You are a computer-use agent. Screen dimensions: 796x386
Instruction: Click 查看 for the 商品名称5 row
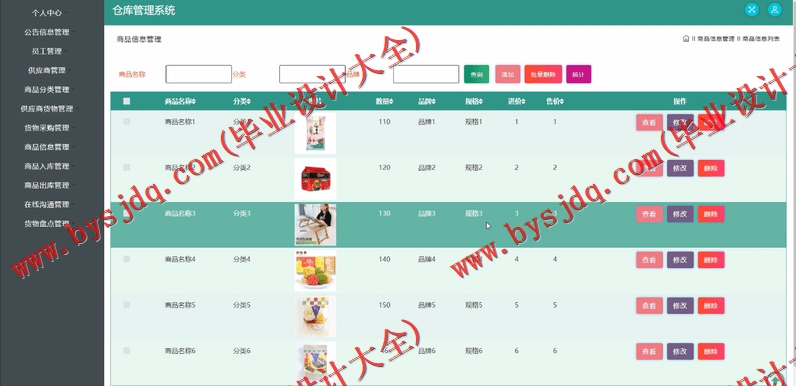649,305
